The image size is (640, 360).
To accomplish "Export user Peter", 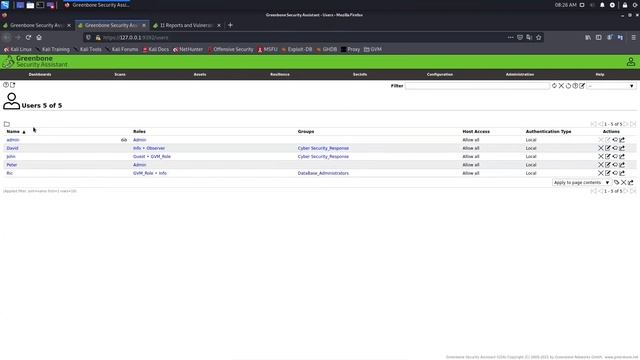I will [622, 165].
